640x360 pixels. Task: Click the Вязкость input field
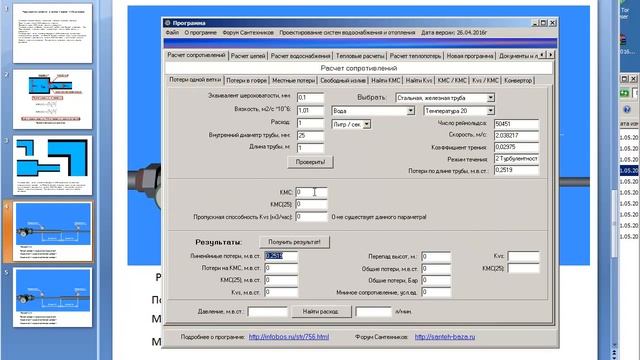tap(310, 111)
